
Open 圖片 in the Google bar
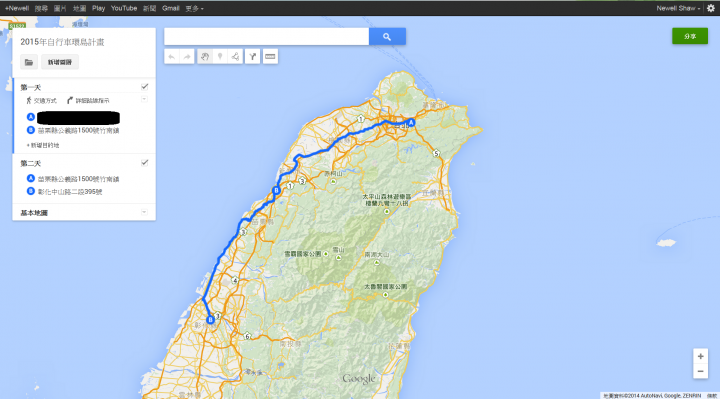60,8
